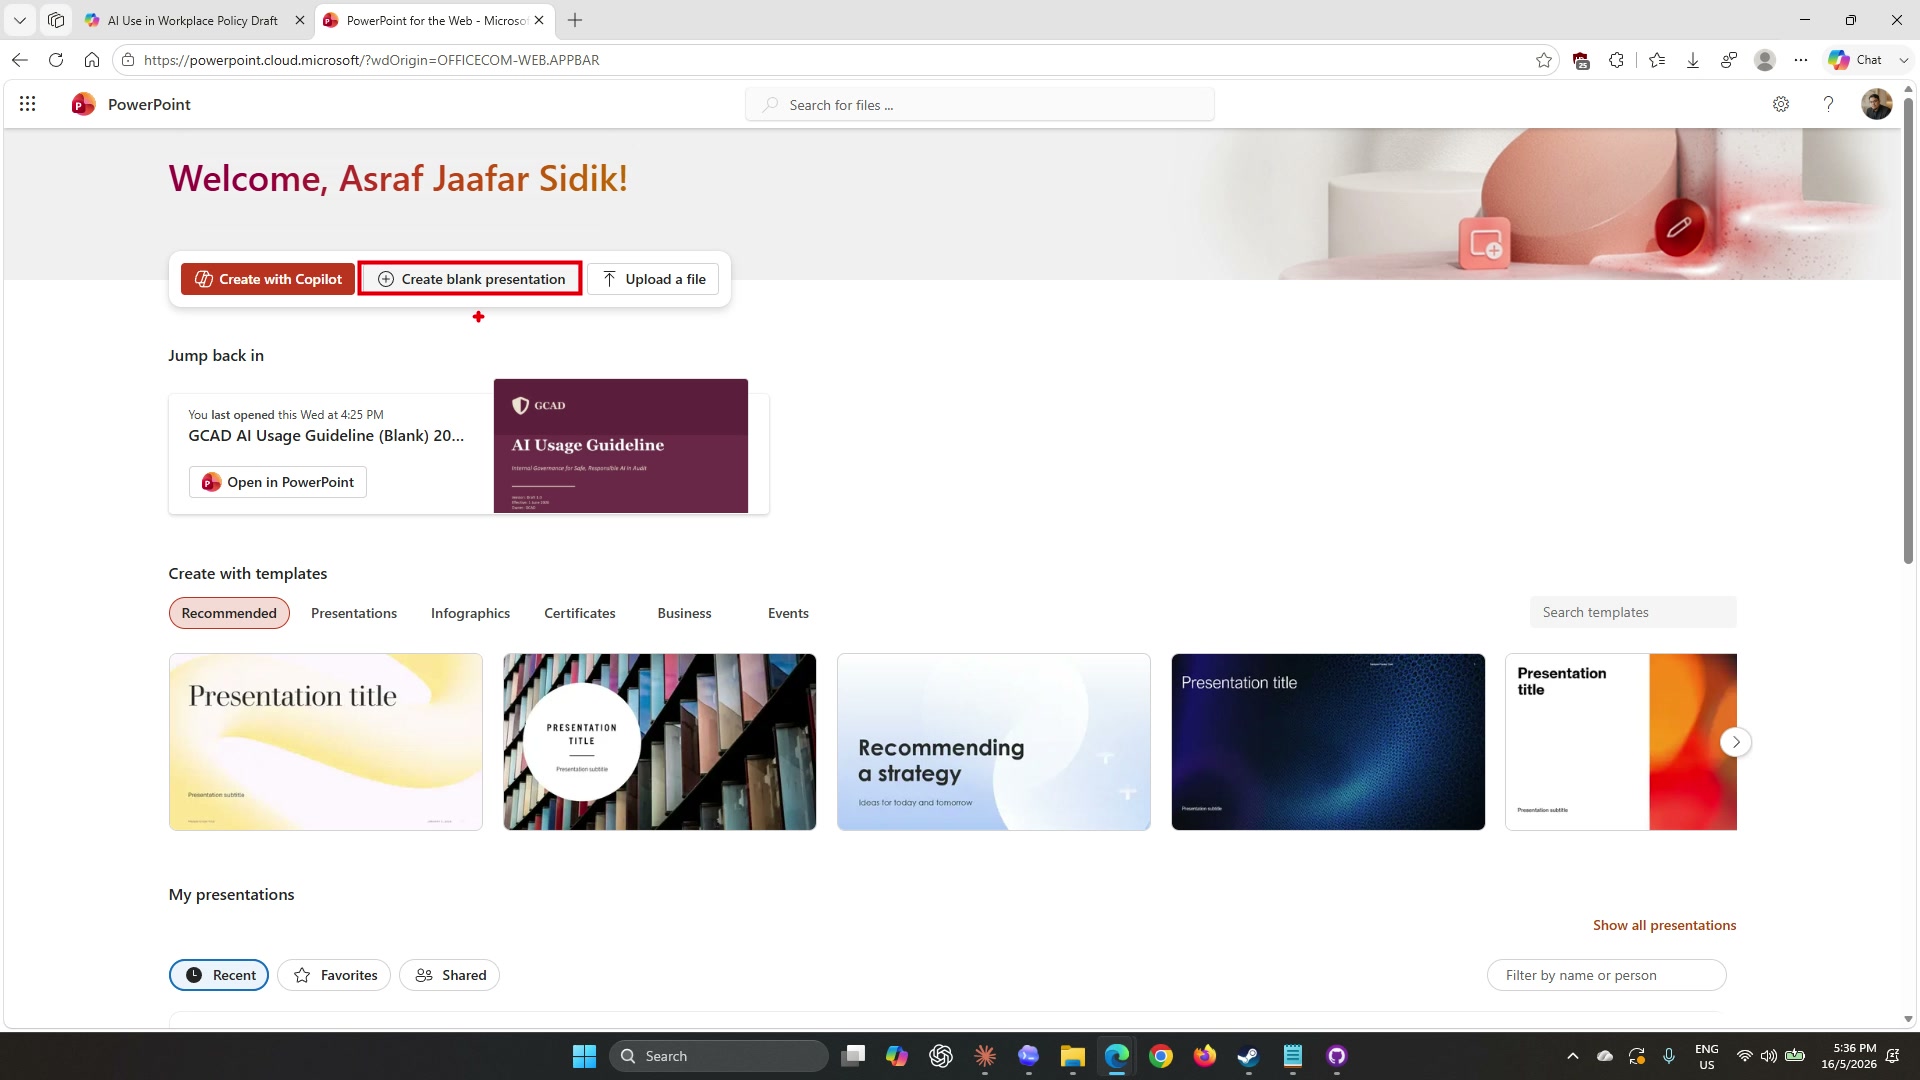Viewport: 1920px width, 1080px height.
Task: Select the Recommended templates tab
Action: (229, 613)
